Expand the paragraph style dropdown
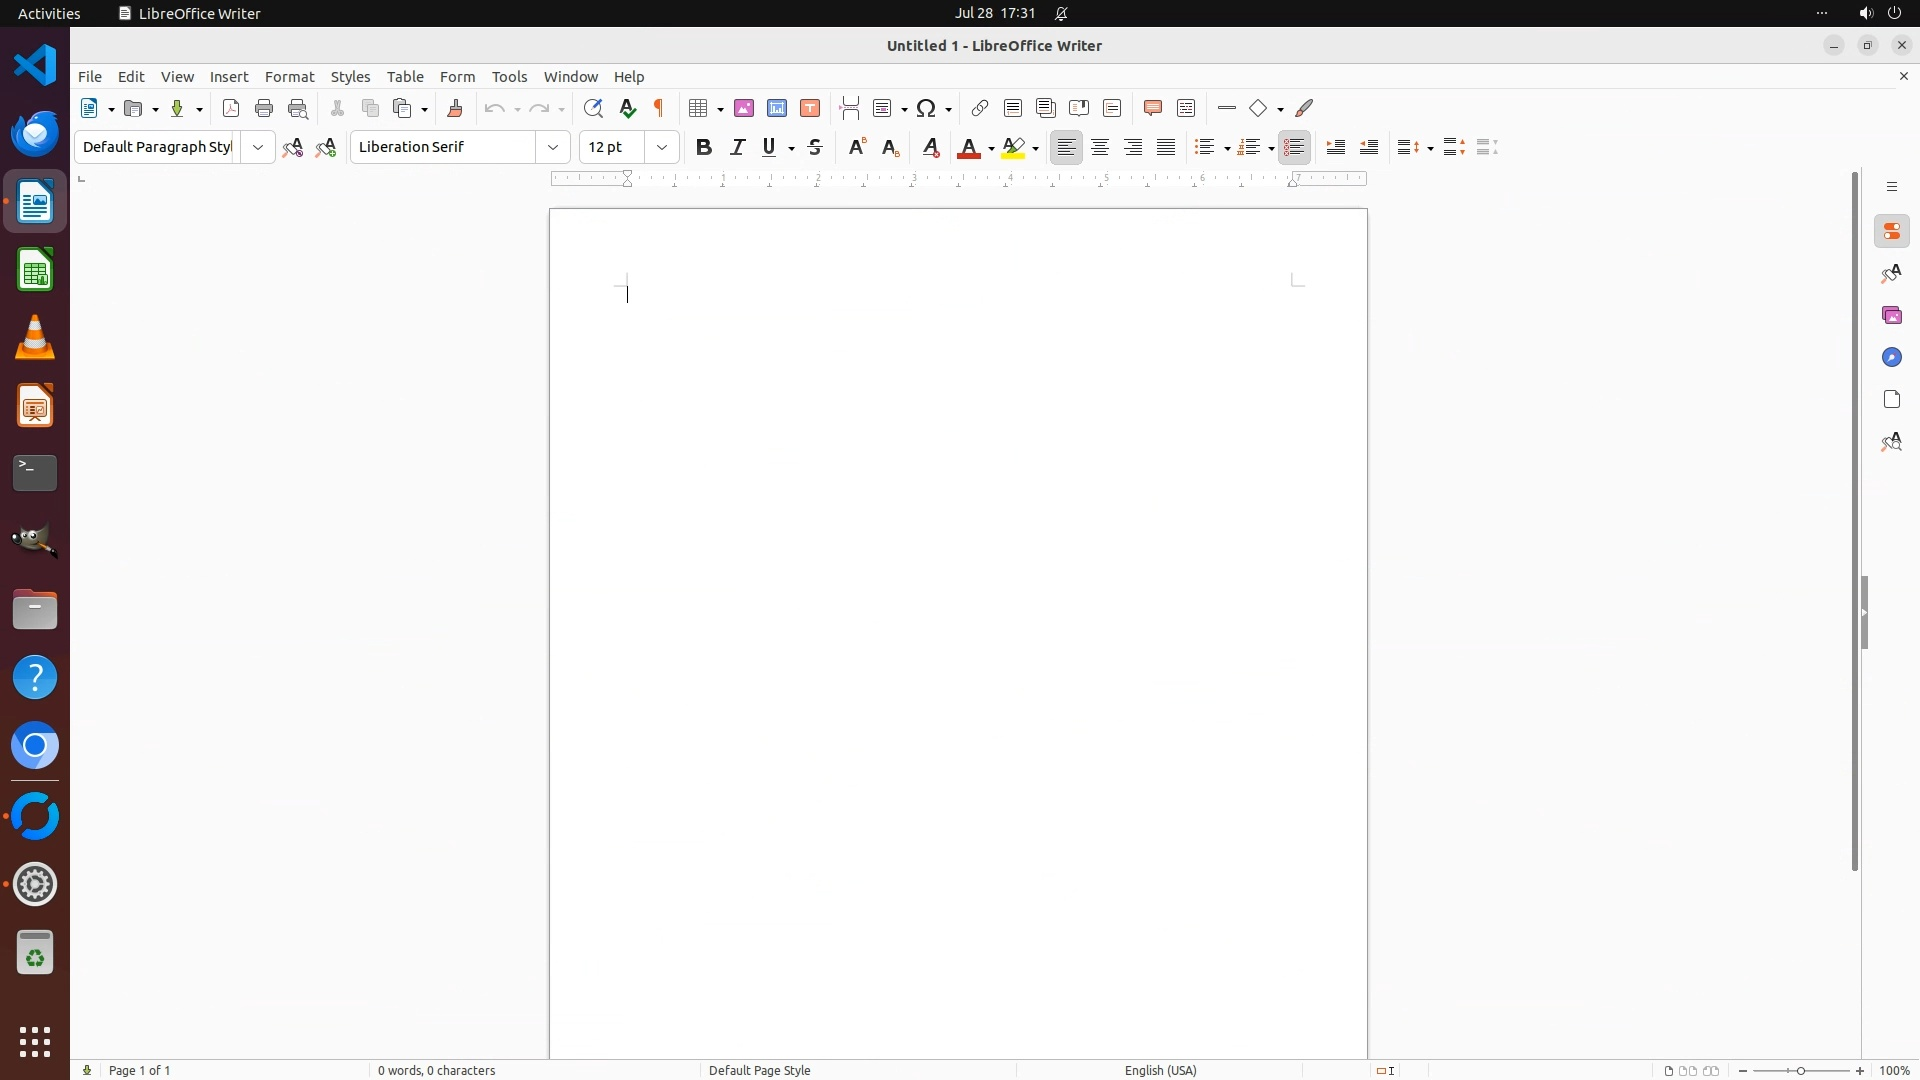1920x1080 pixels. pos(258,147)
